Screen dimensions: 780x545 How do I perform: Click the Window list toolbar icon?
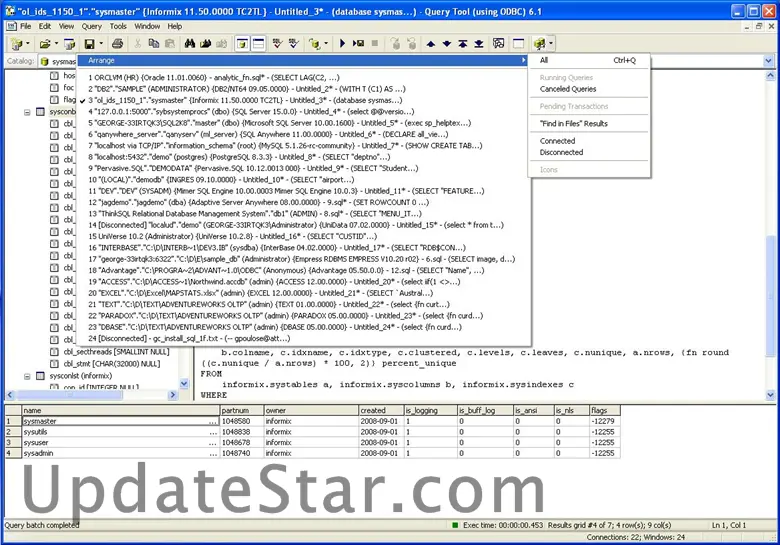pos(539,44)
